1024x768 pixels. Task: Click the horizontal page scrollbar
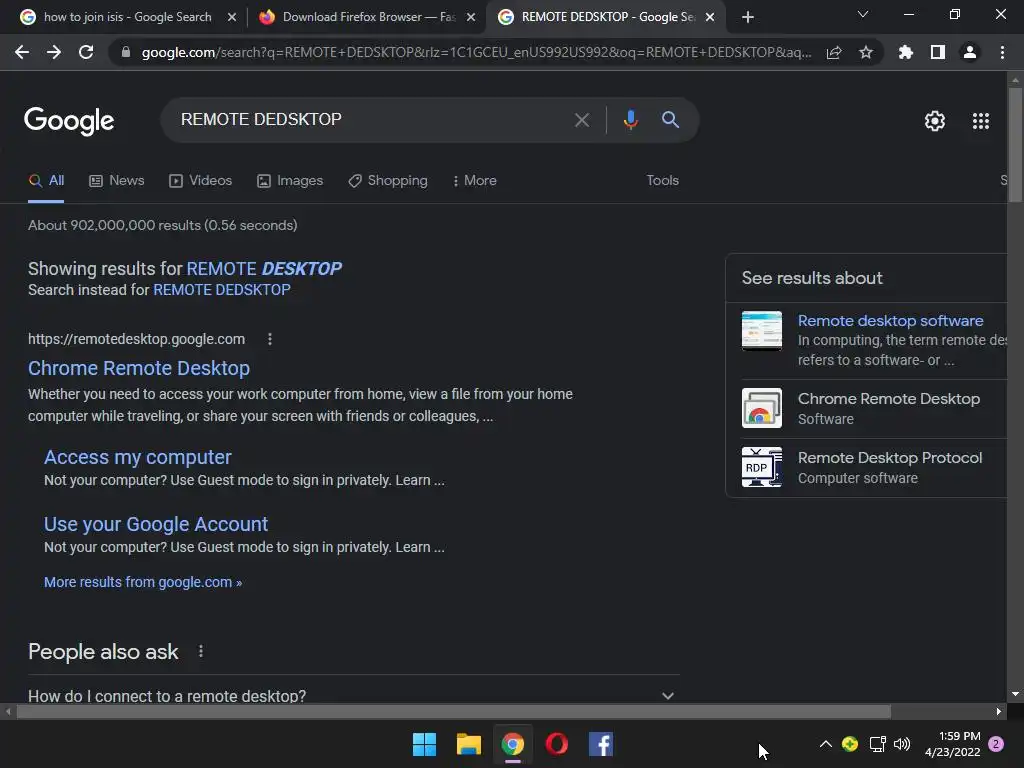[x=453, y=711]
